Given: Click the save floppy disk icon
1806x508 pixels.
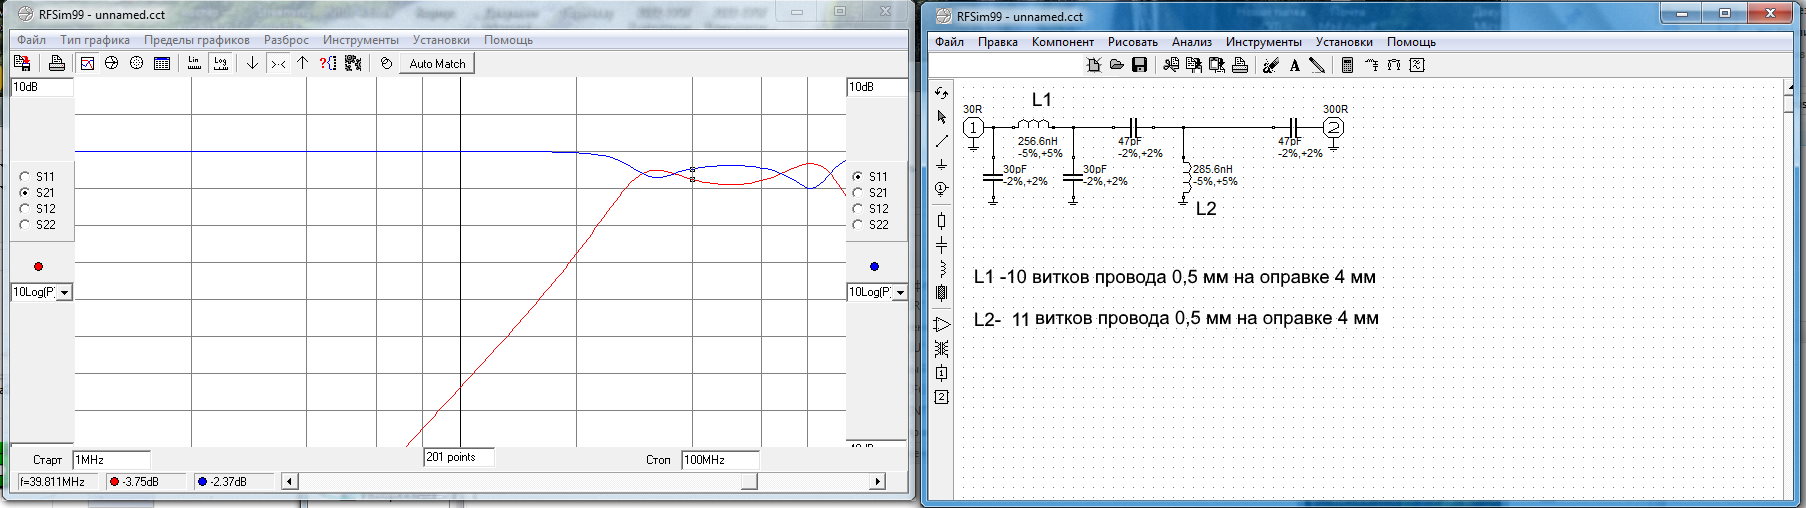Looking at the screenshot, I should [1139, 65].
